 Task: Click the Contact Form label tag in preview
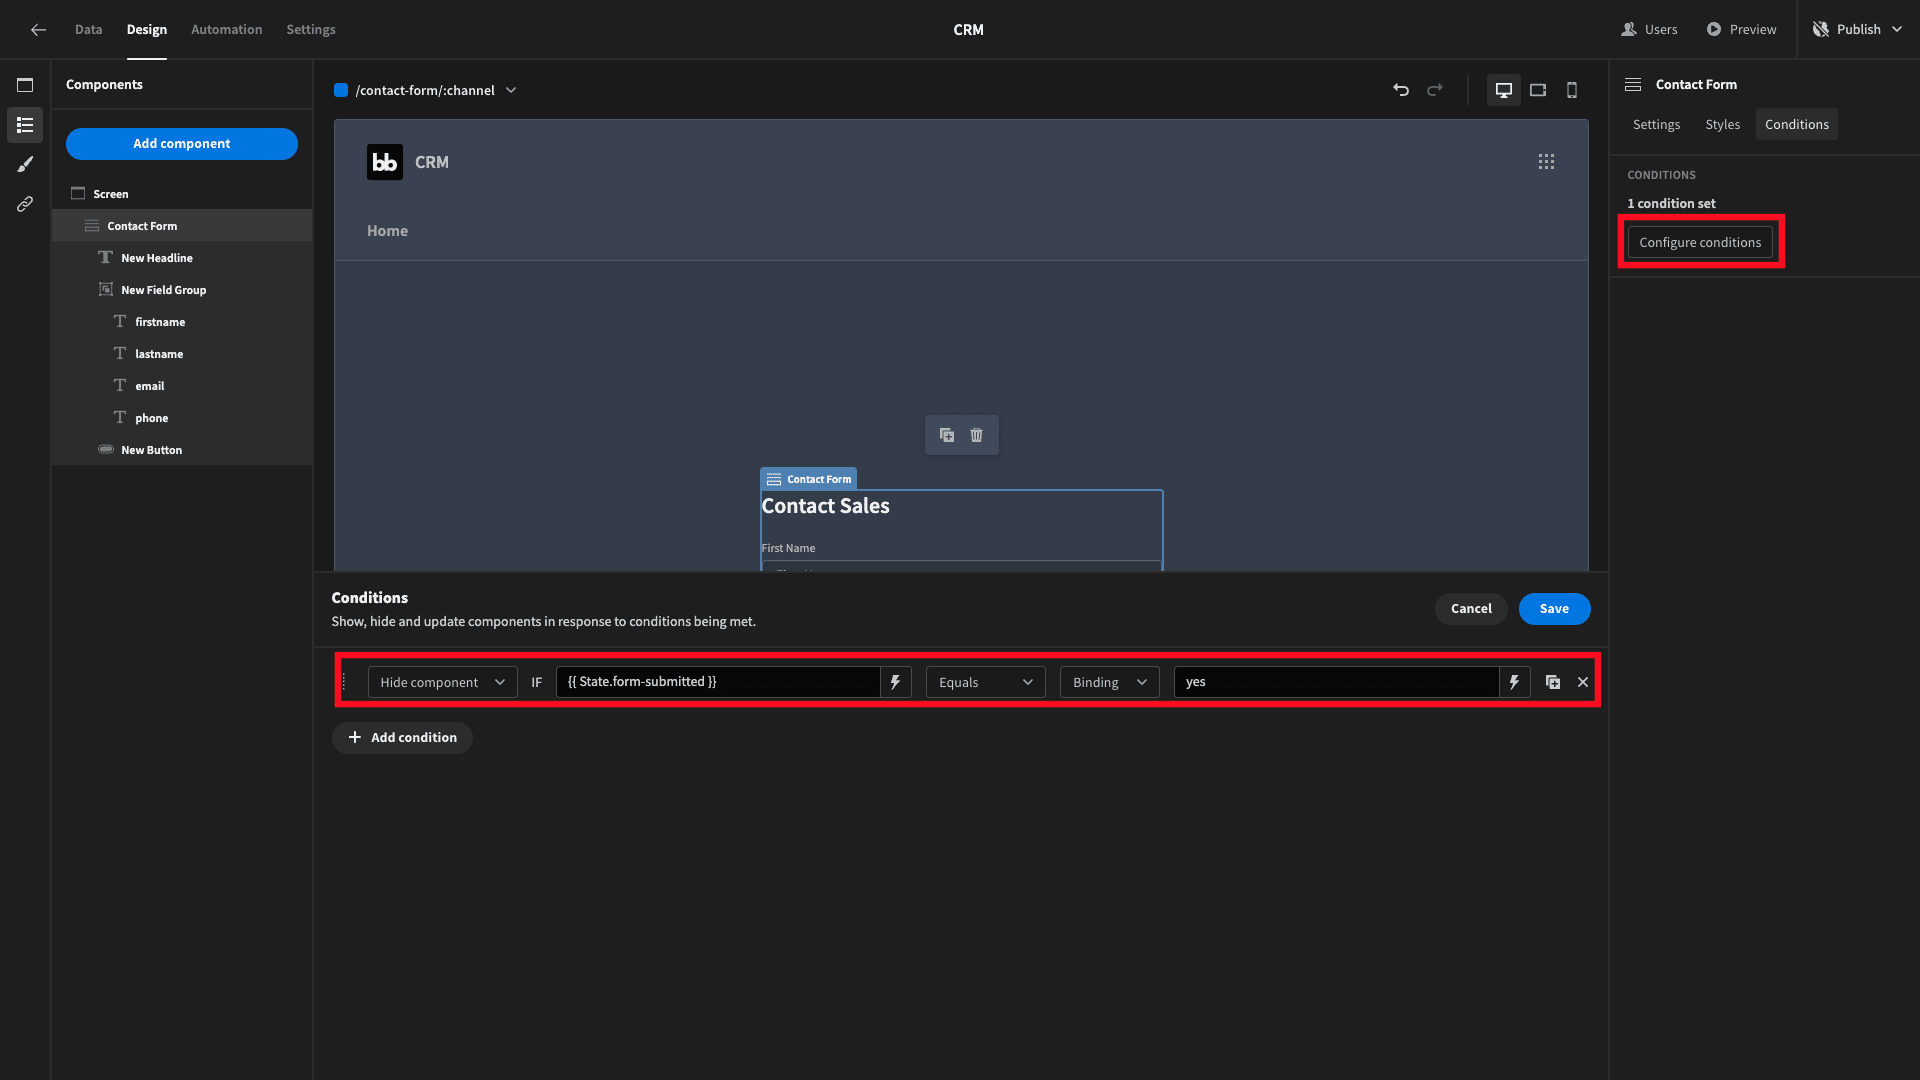click(808, 479)
